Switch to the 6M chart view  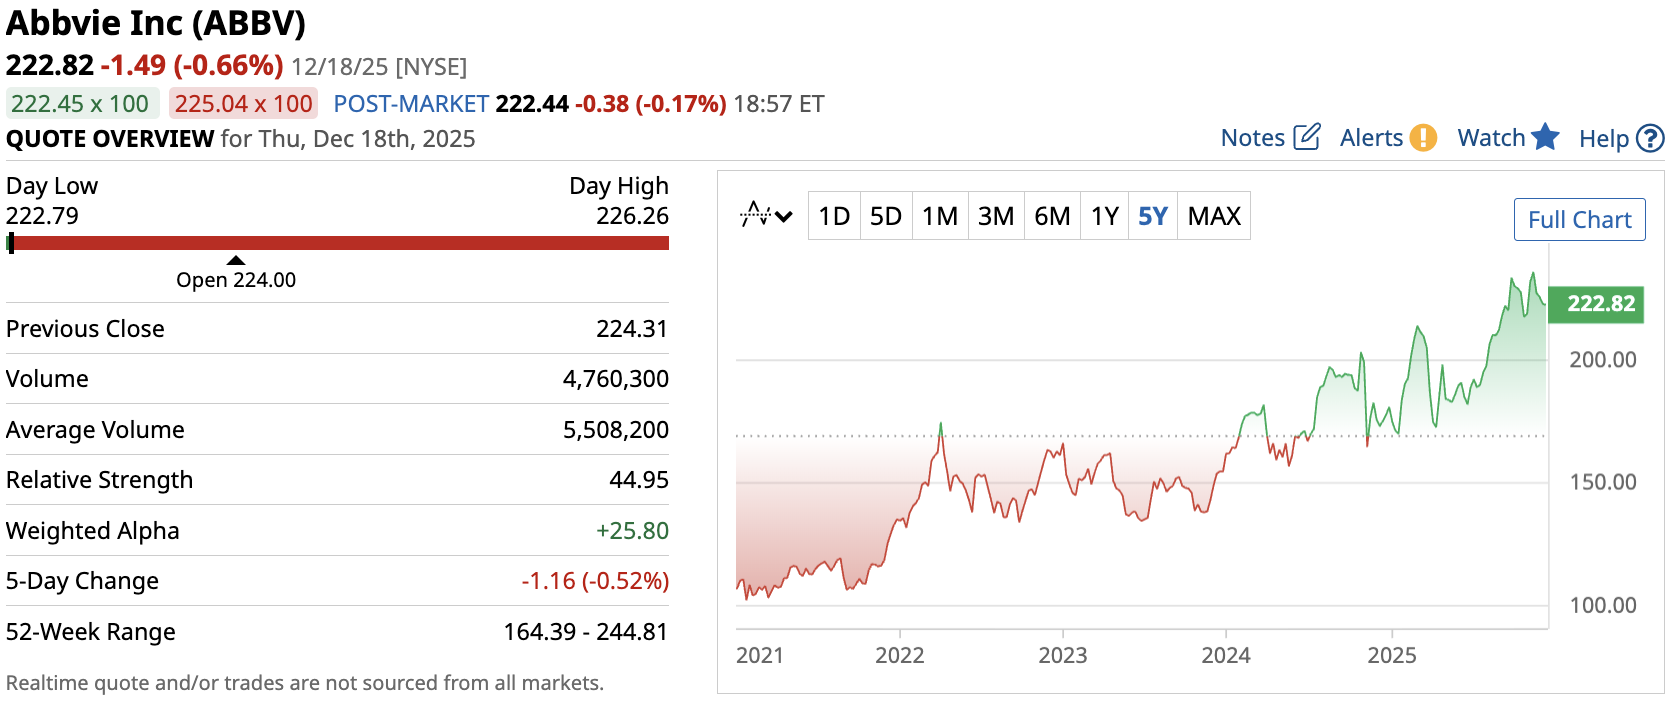point(1052,216)
